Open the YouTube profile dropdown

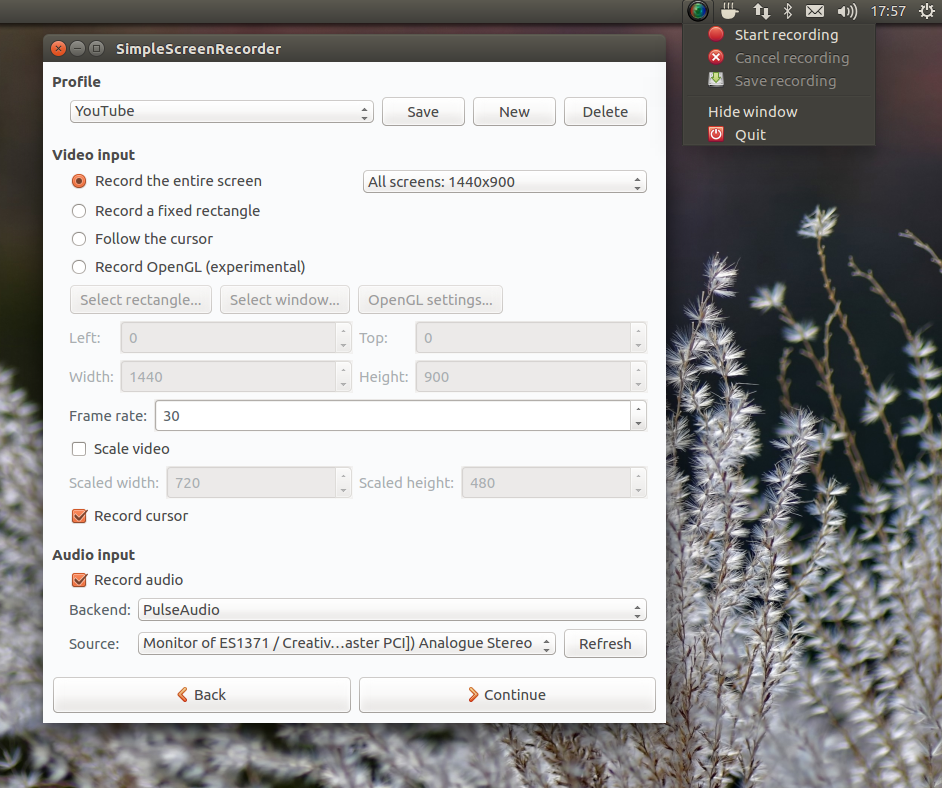pyautogui.click(x=221, y=112)
